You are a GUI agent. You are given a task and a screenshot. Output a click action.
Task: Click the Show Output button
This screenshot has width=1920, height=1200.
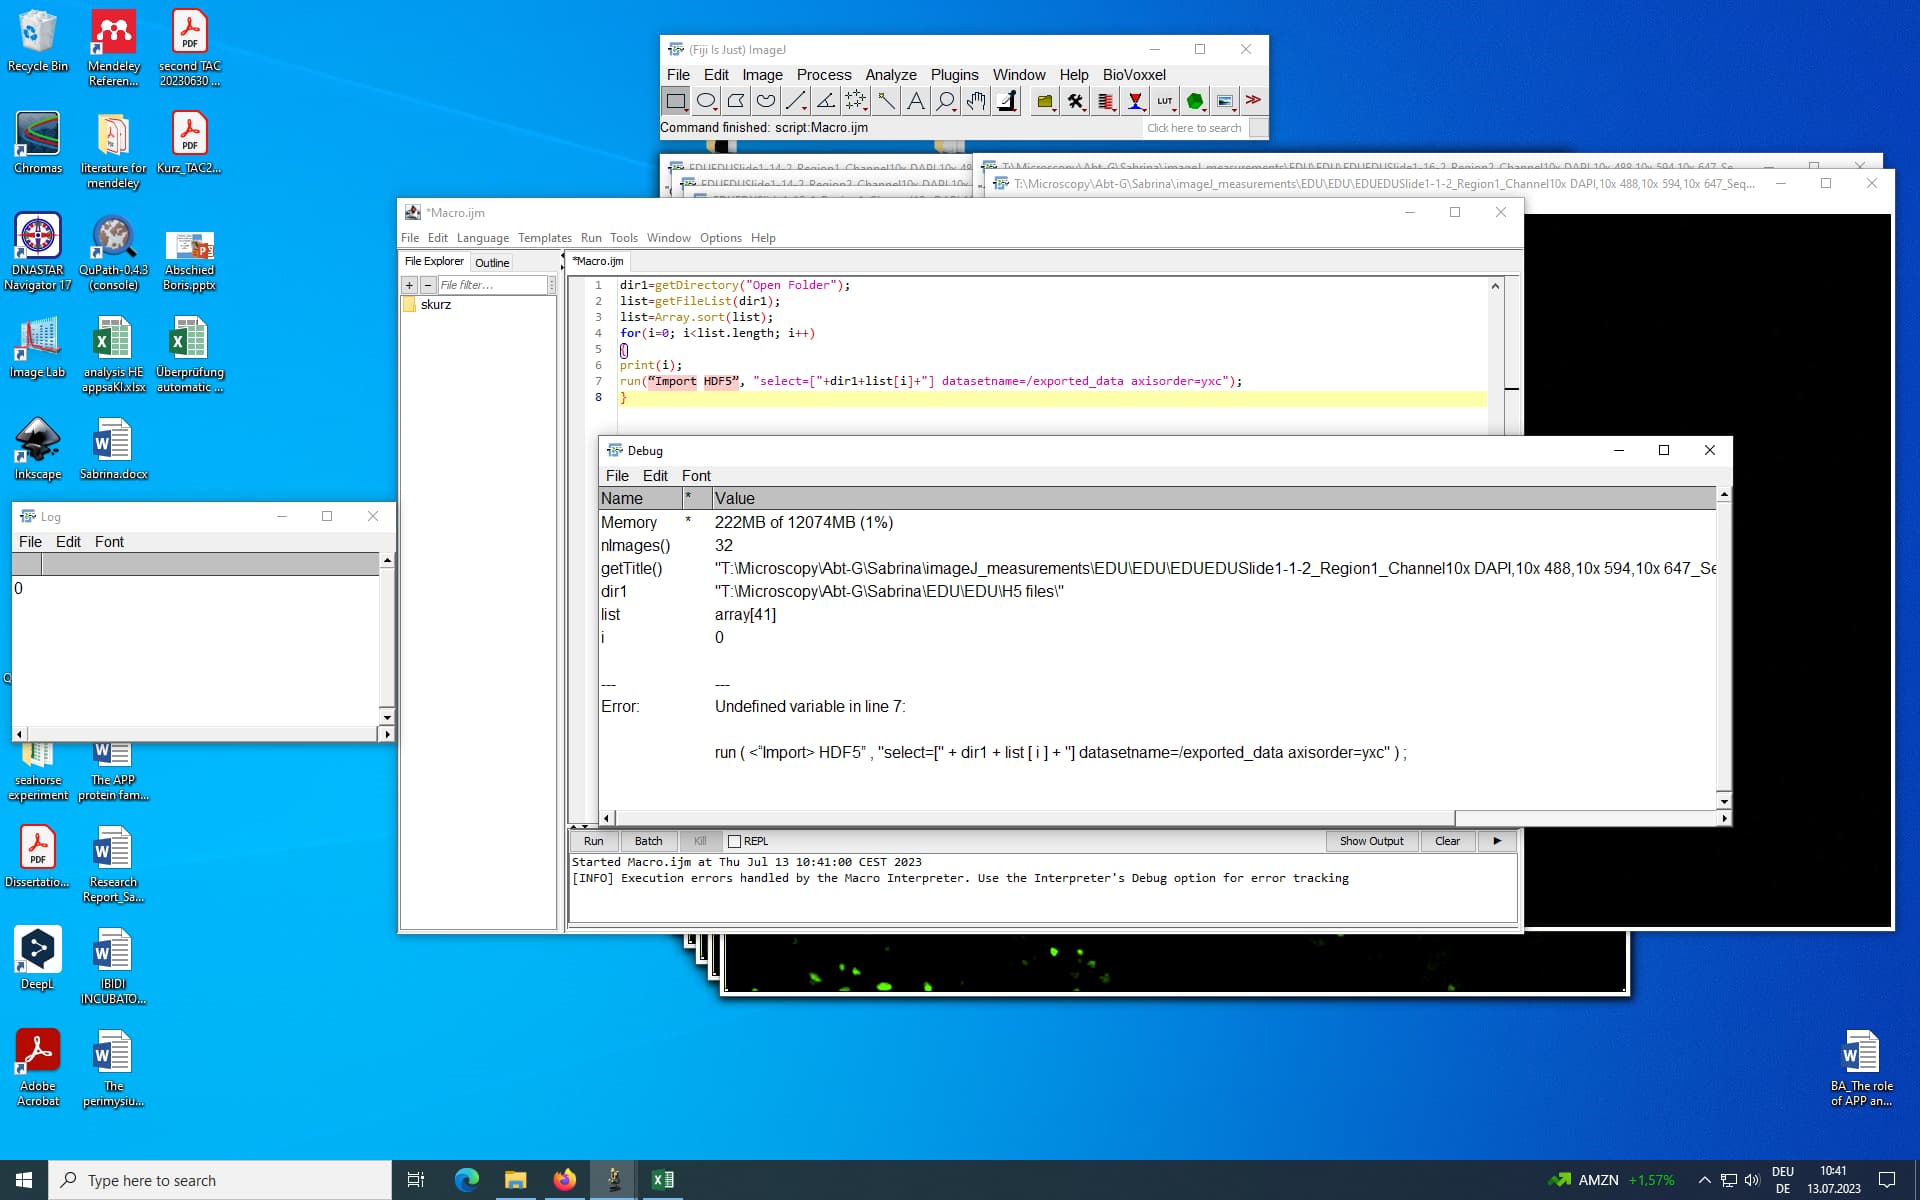click(1371, 841)
